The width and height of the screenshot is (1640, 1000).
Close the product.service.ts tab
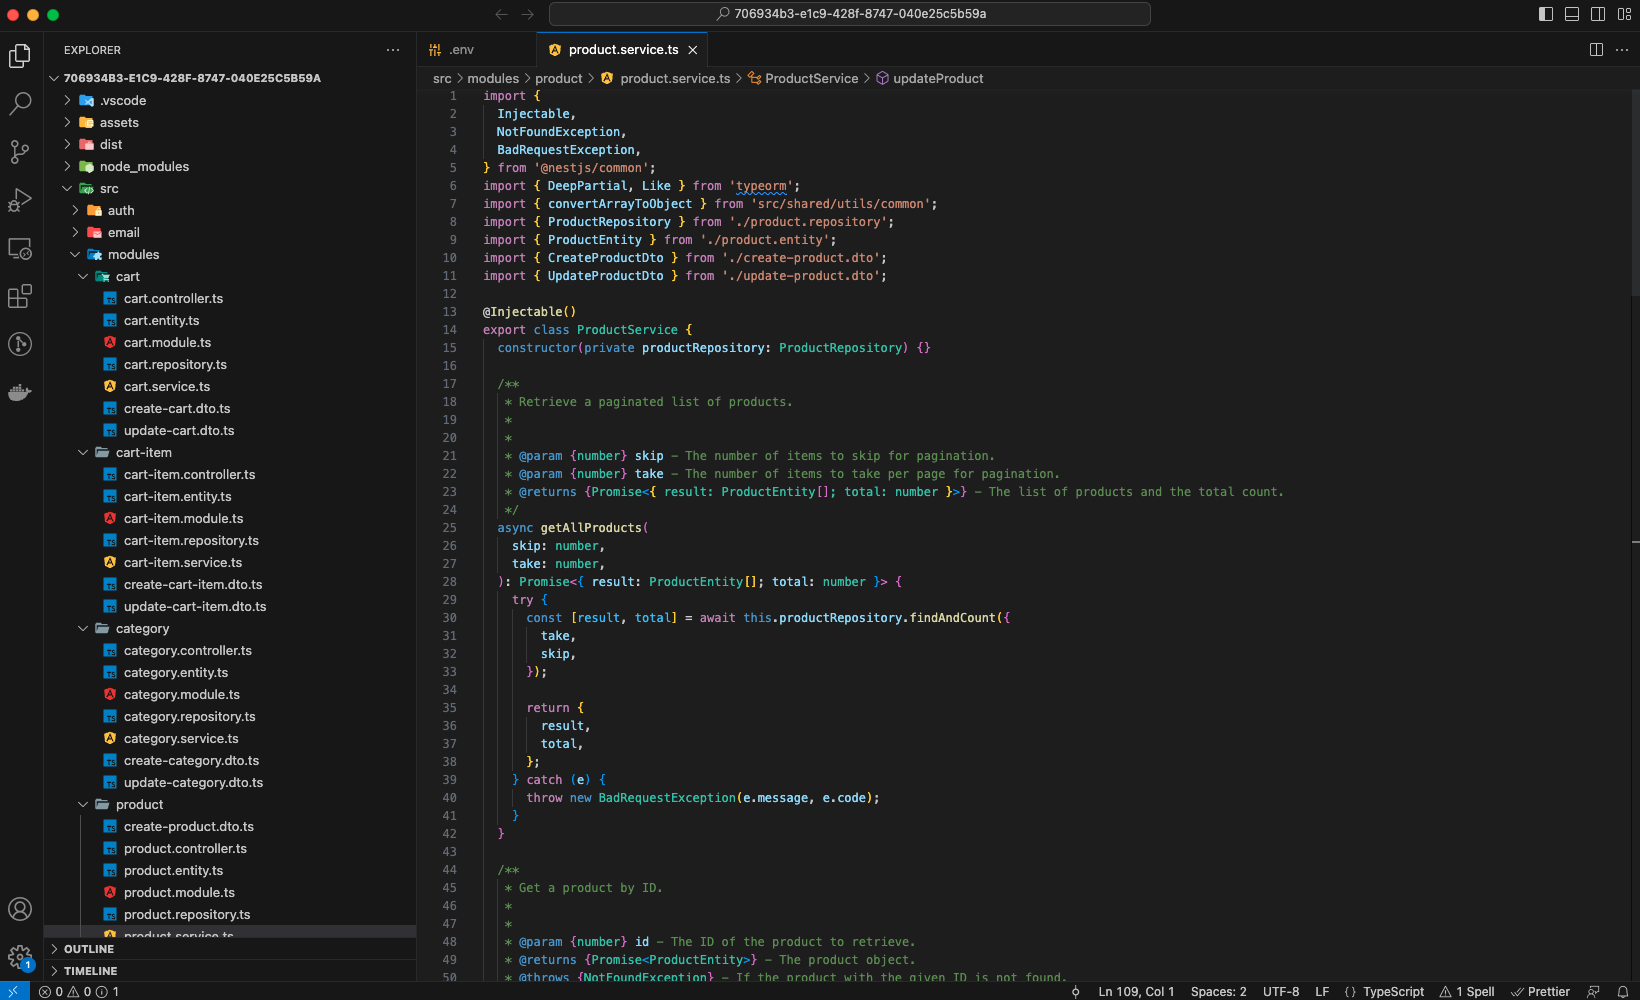(692, 50)
